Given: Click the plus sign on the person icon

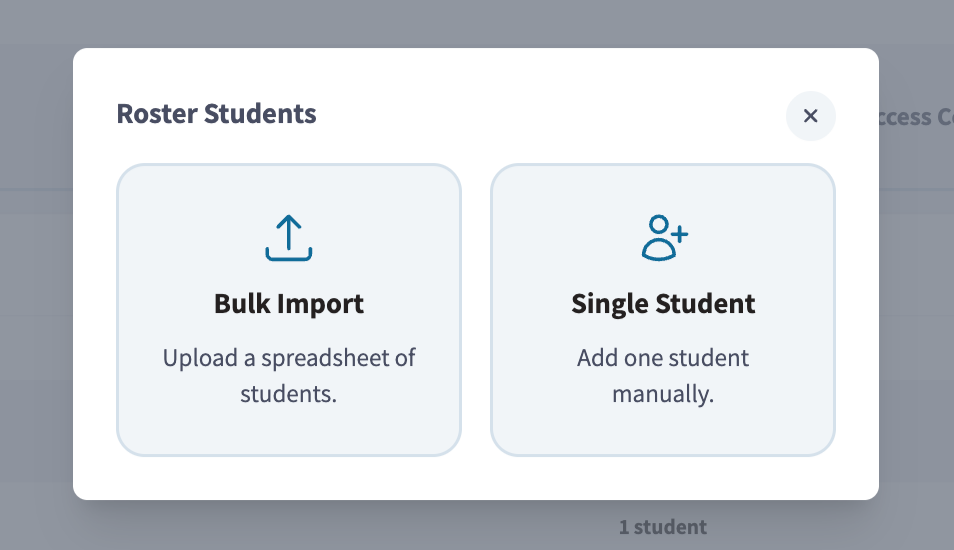Looking at the screenshot, I should coord(680,234).
